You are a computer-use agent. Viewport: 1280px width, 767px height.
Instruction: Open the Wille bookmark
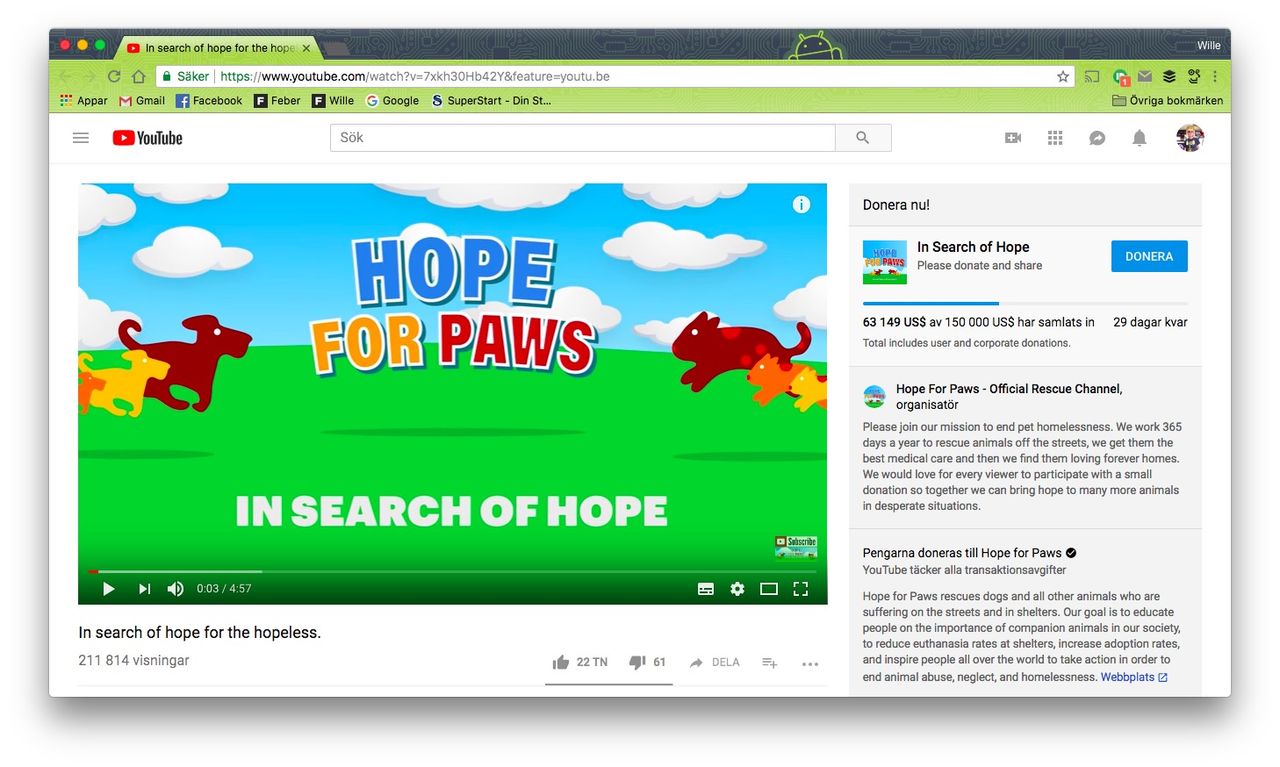[333, 100]
